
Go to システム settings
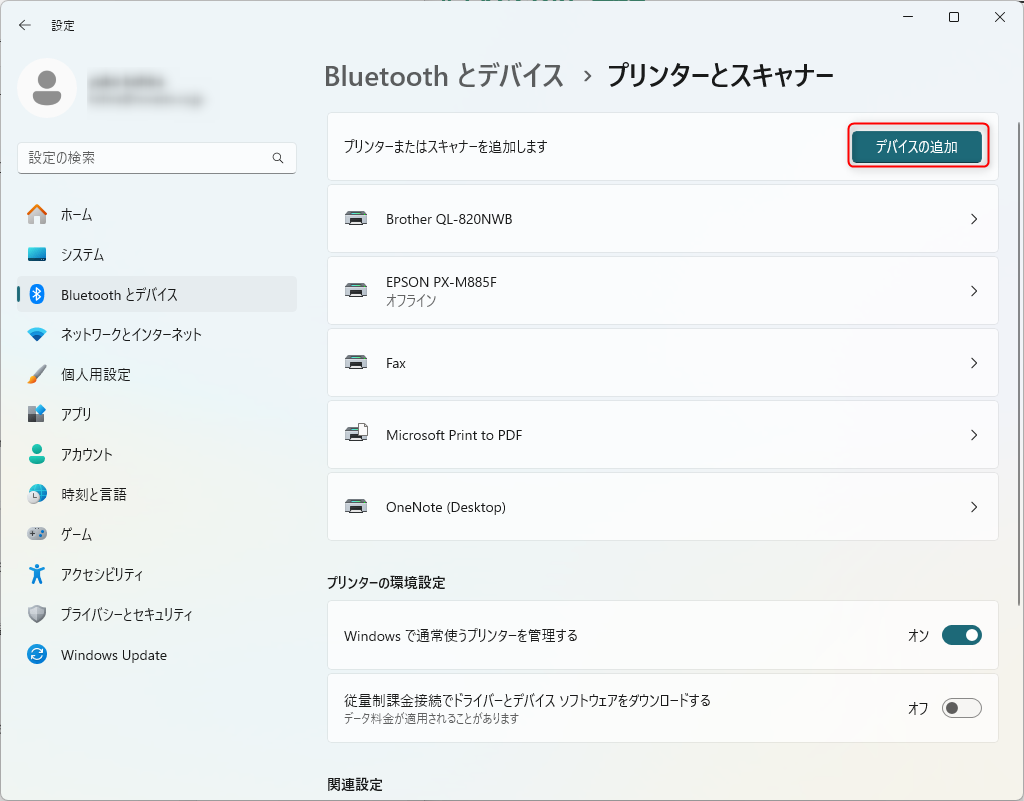(x=157, y=254)
